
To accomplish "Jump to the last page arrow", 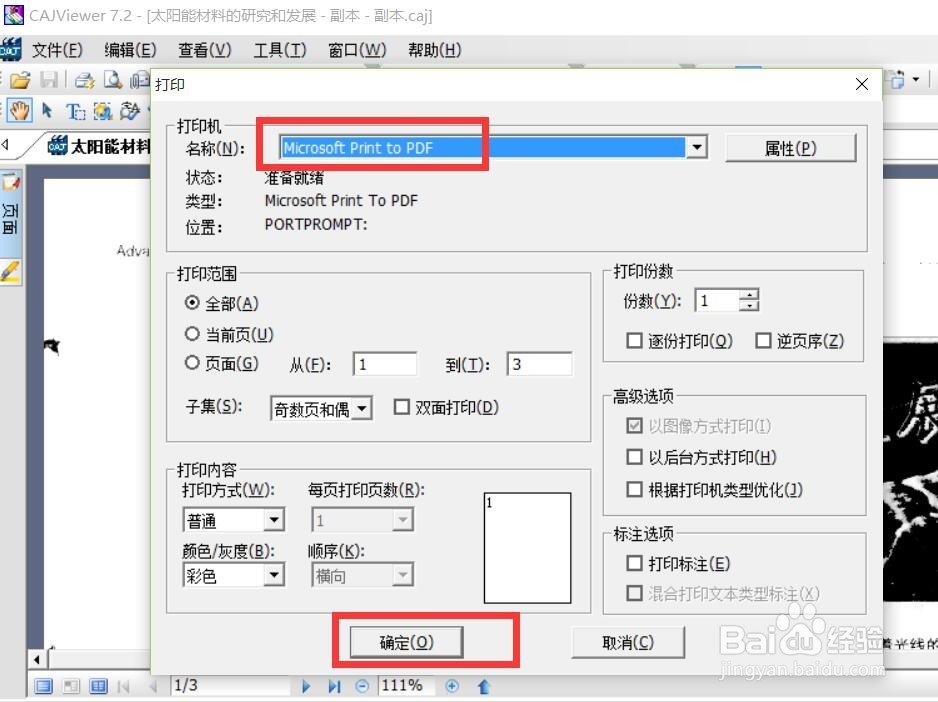I will coord(334,686).
